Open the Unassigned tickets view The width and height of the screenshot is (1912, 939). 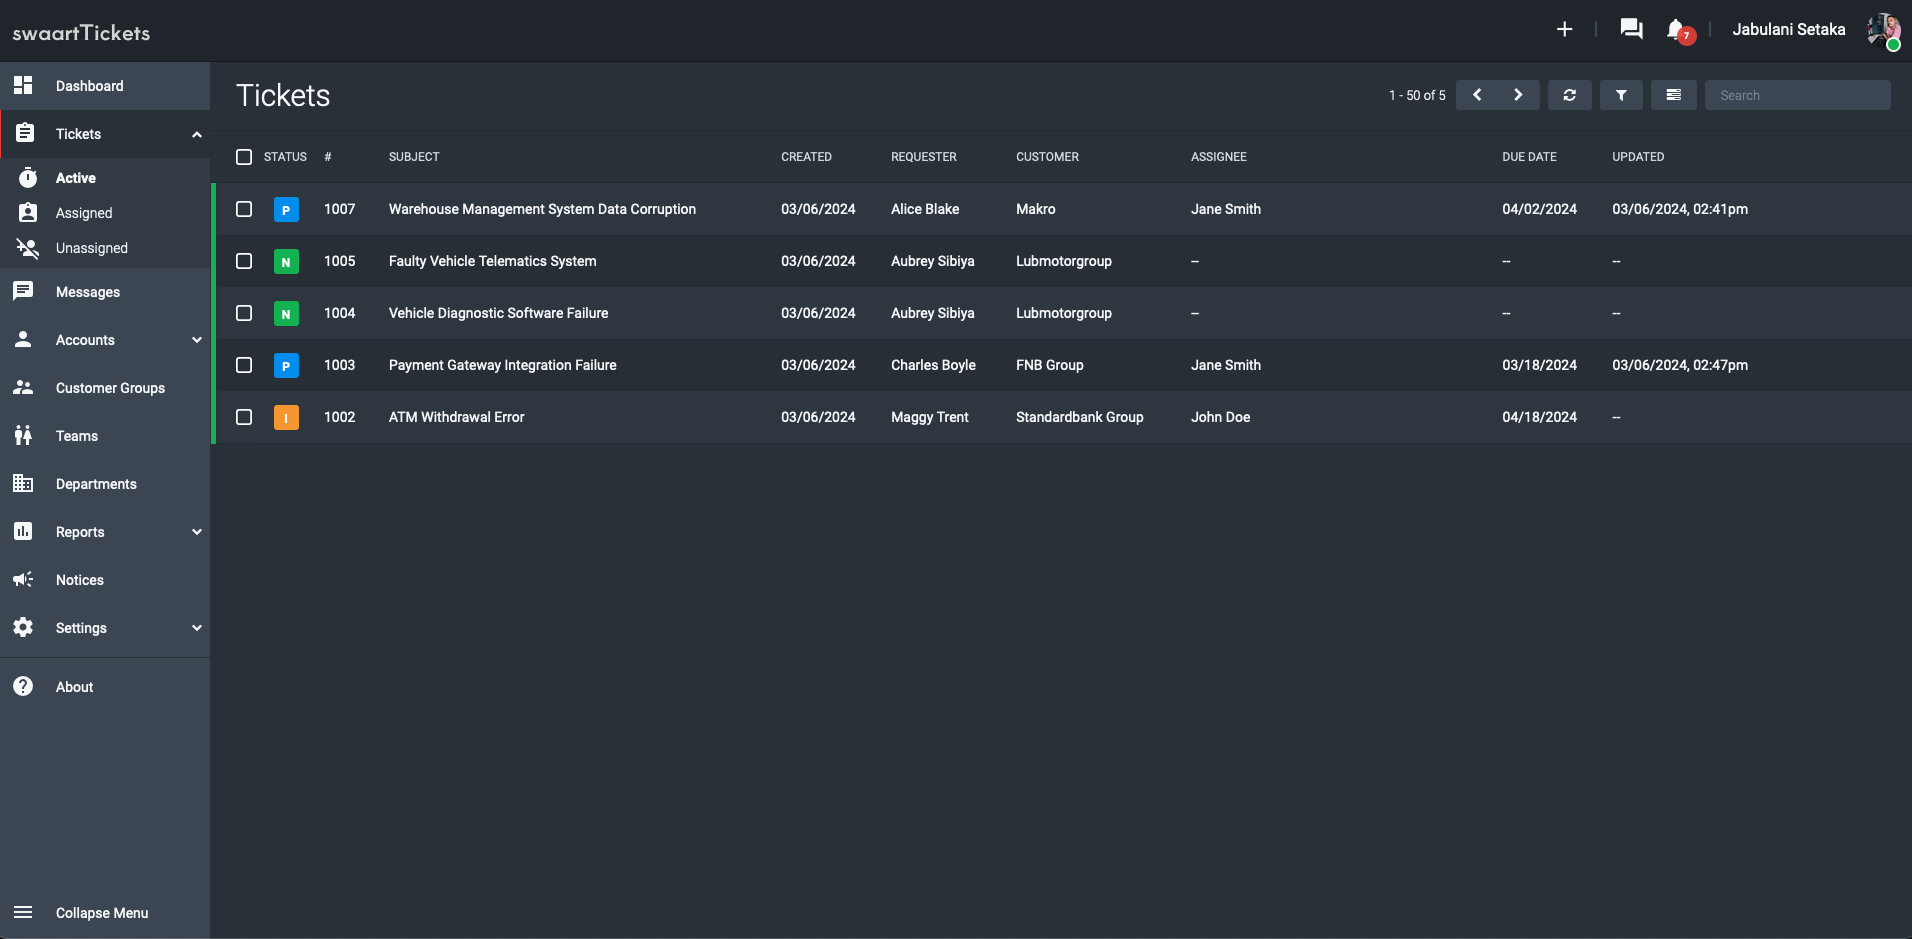pyautogui.click(x=92, y=248)
